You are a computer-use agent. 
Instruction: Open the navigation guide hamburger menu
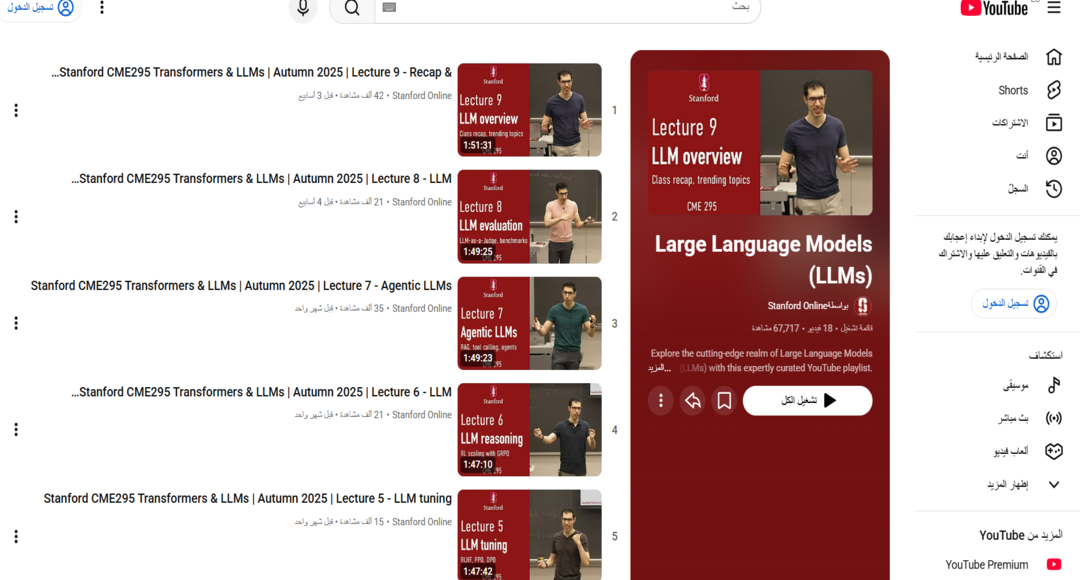(x=1056, y=9)
